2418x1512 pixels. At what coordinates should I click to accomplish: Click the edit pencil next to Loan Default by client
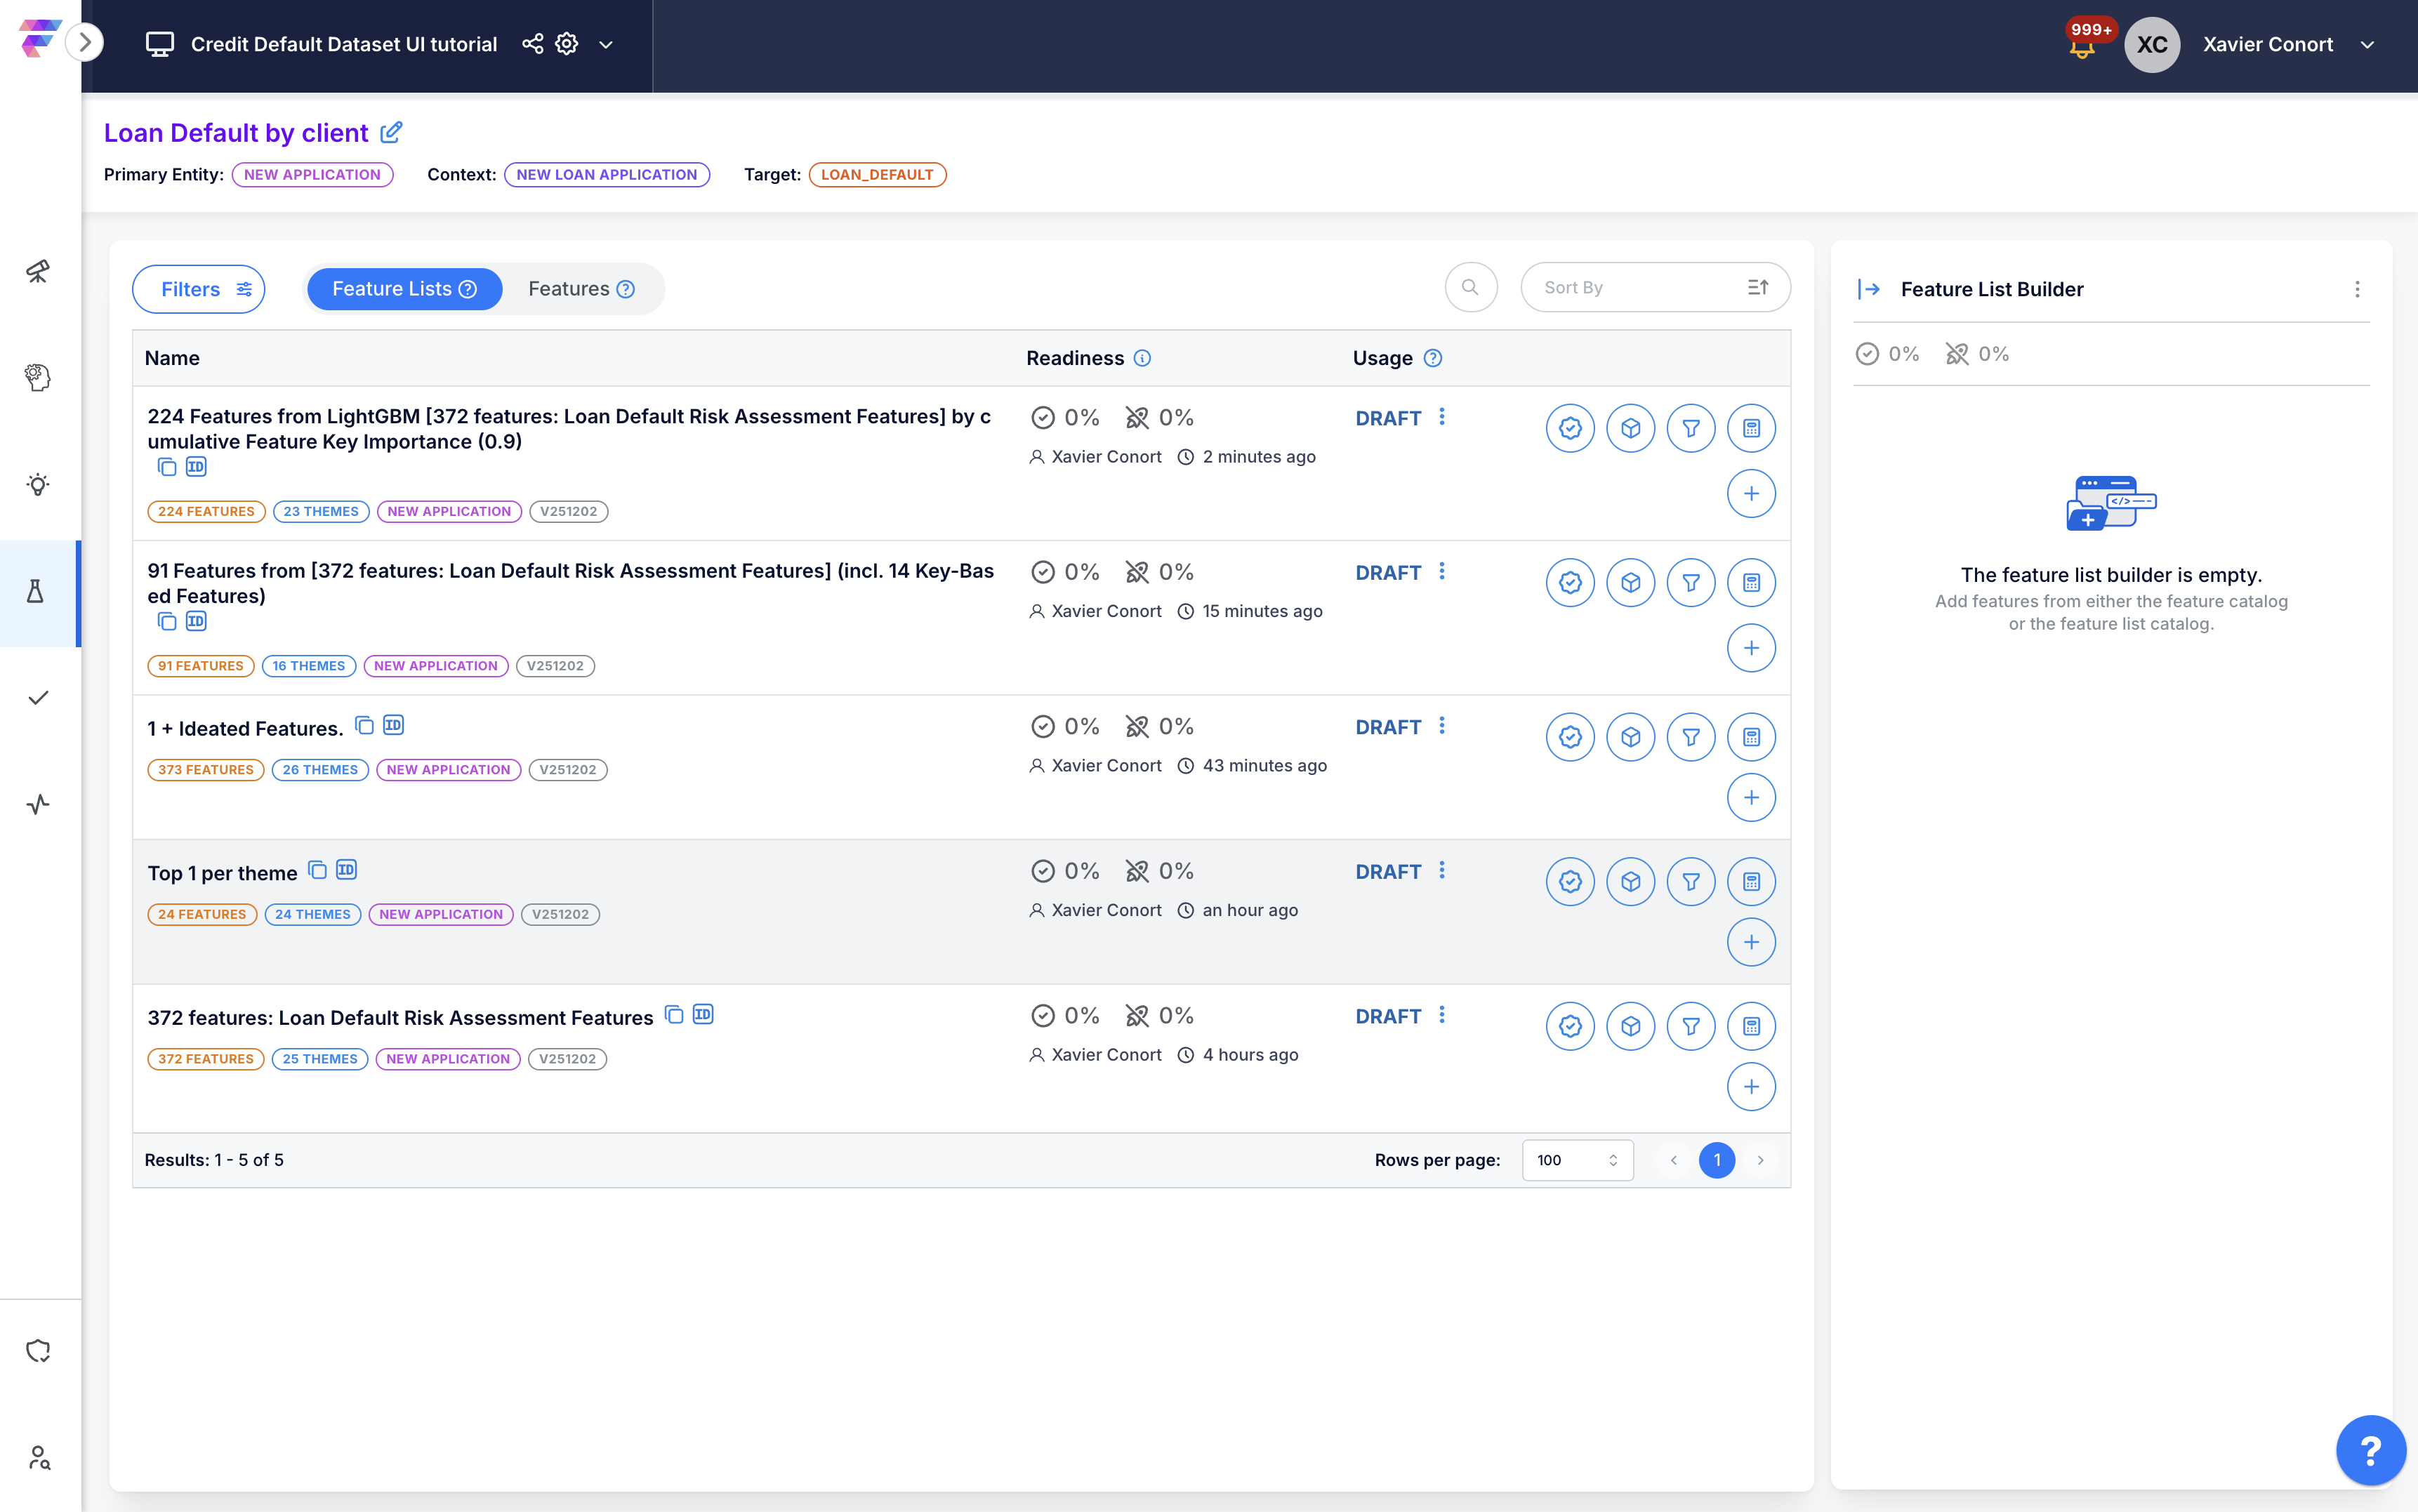391,132
